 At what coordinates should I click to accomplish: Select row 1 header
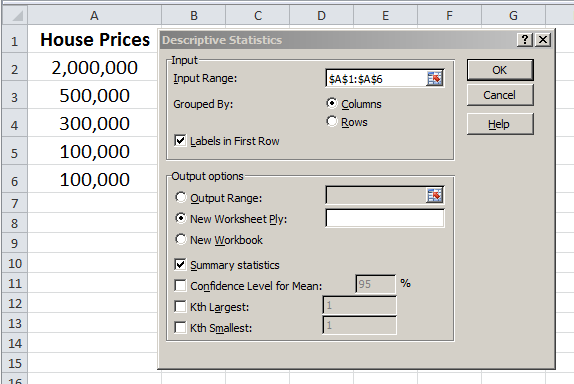pyautogui.click(x=15, y=39)
